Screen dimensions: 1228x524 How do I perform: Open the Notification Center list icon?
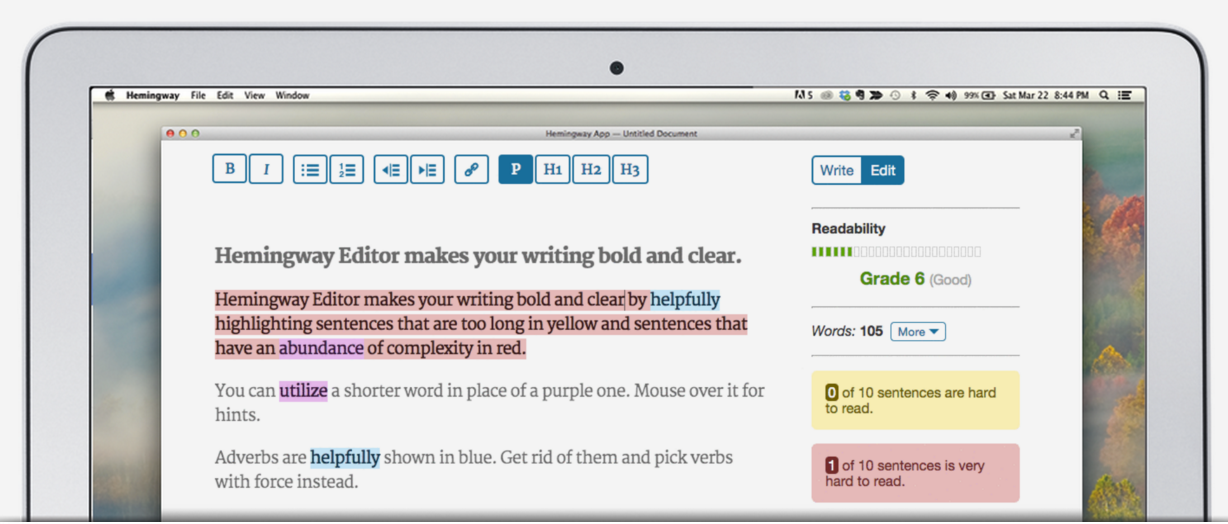point(1124,95)
